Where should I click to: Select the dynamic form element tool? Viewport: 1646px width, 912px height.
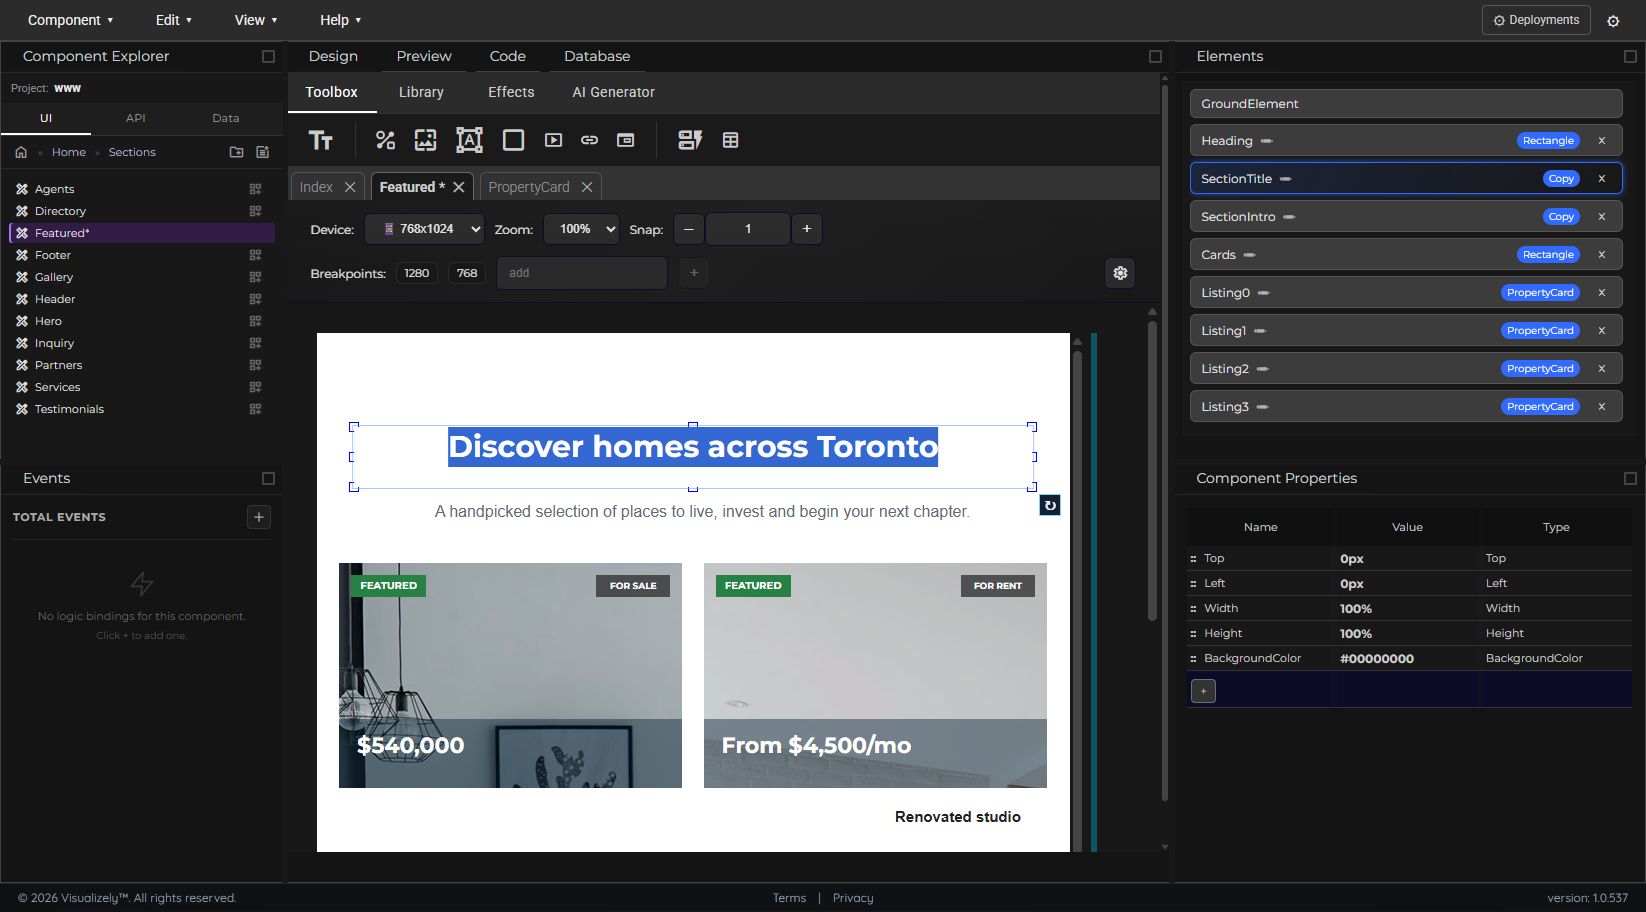[x=690, y=140]
